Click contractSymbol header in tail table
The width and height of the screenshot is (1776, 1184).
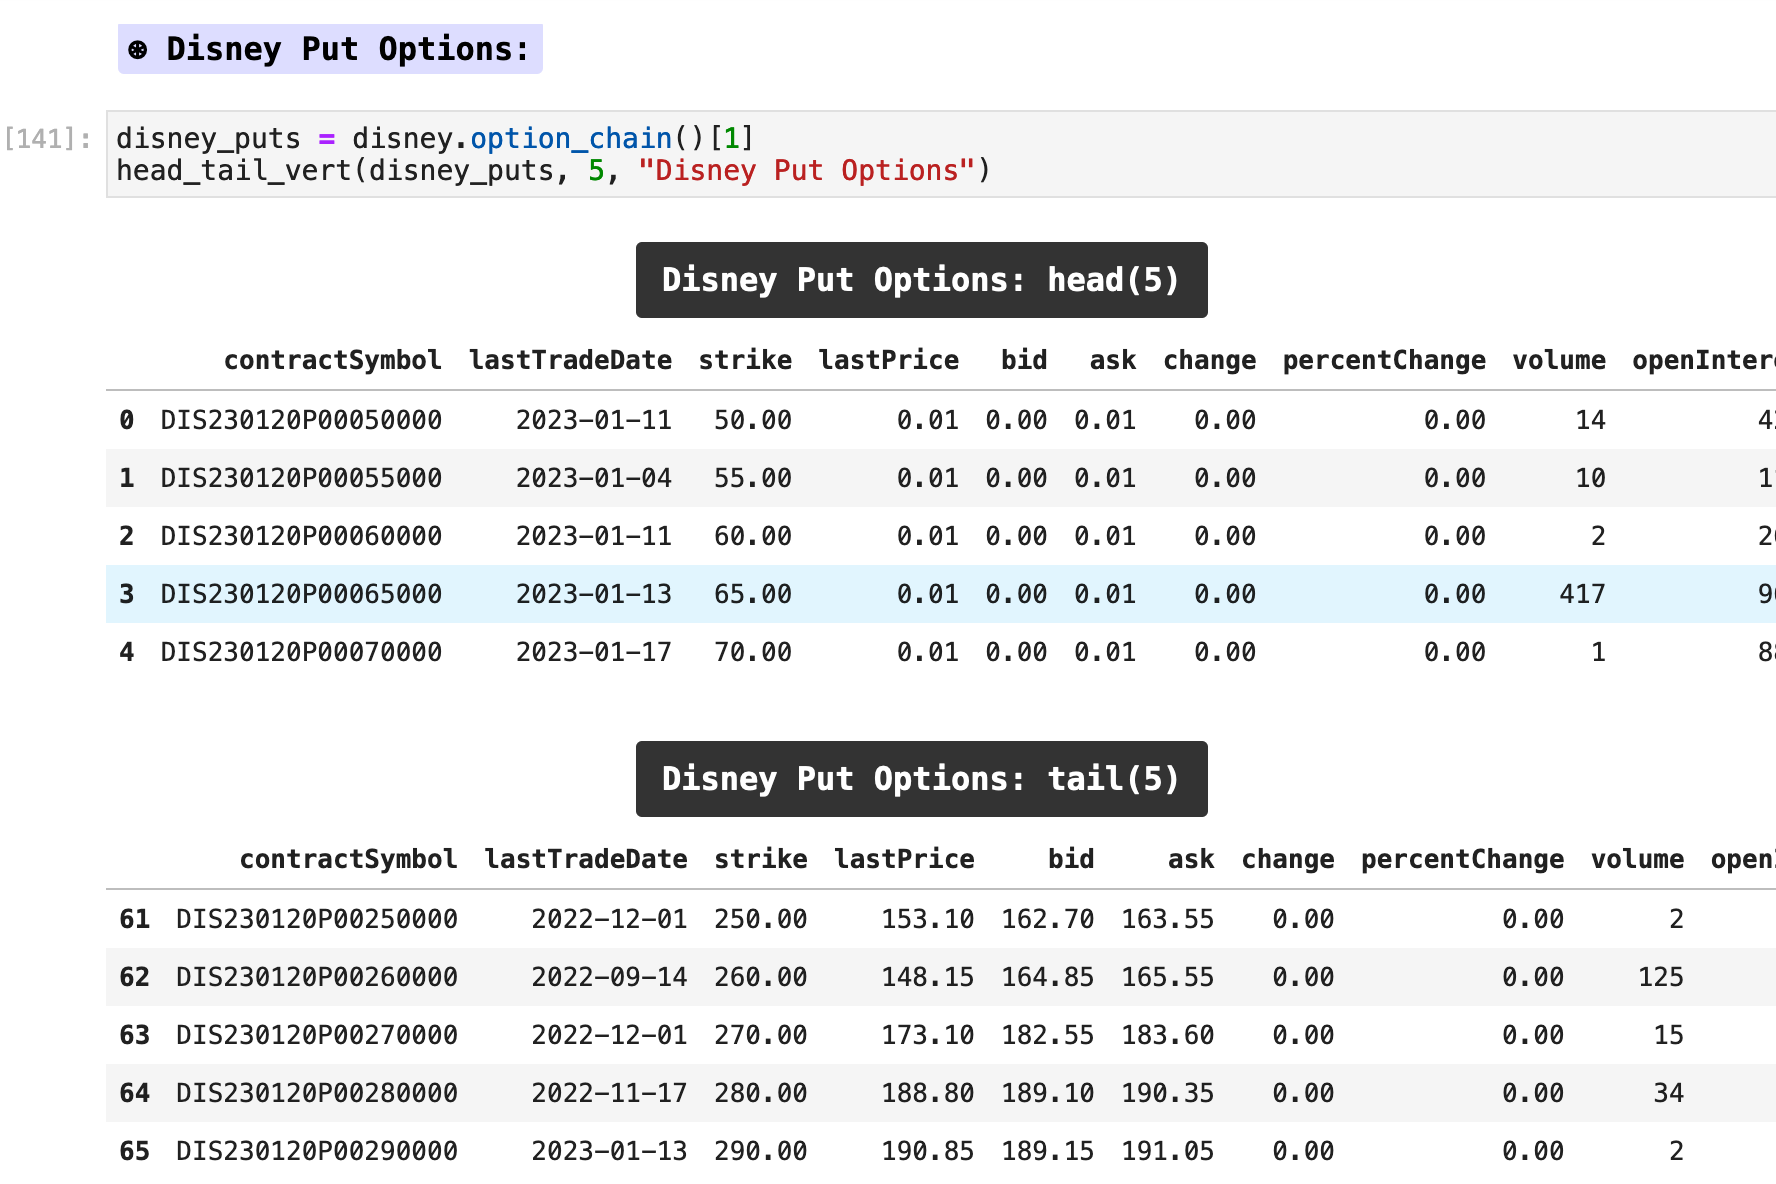[348, 859]
